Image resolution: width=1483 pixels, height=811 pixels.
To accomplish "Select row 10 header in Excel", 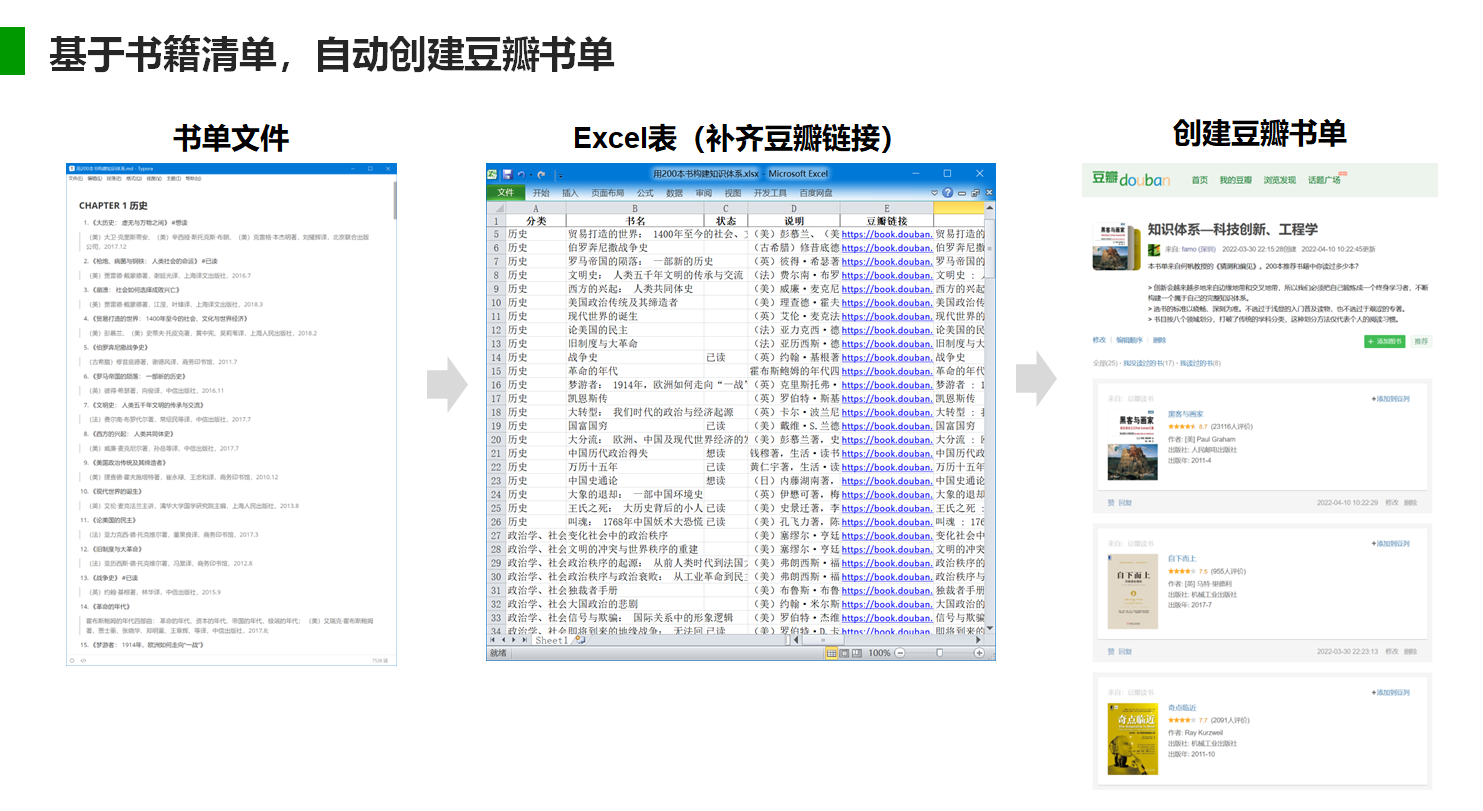I will click(x=496, y=302).
